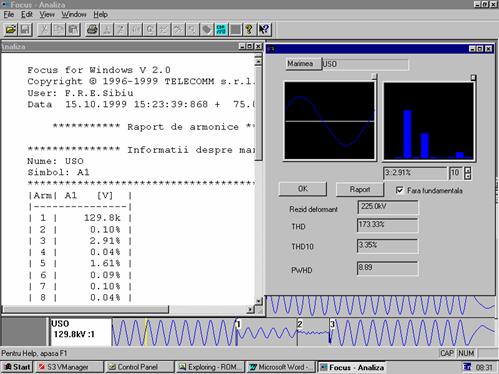
Task: Click the small square toggle above waveform graph
Action: 374,77
